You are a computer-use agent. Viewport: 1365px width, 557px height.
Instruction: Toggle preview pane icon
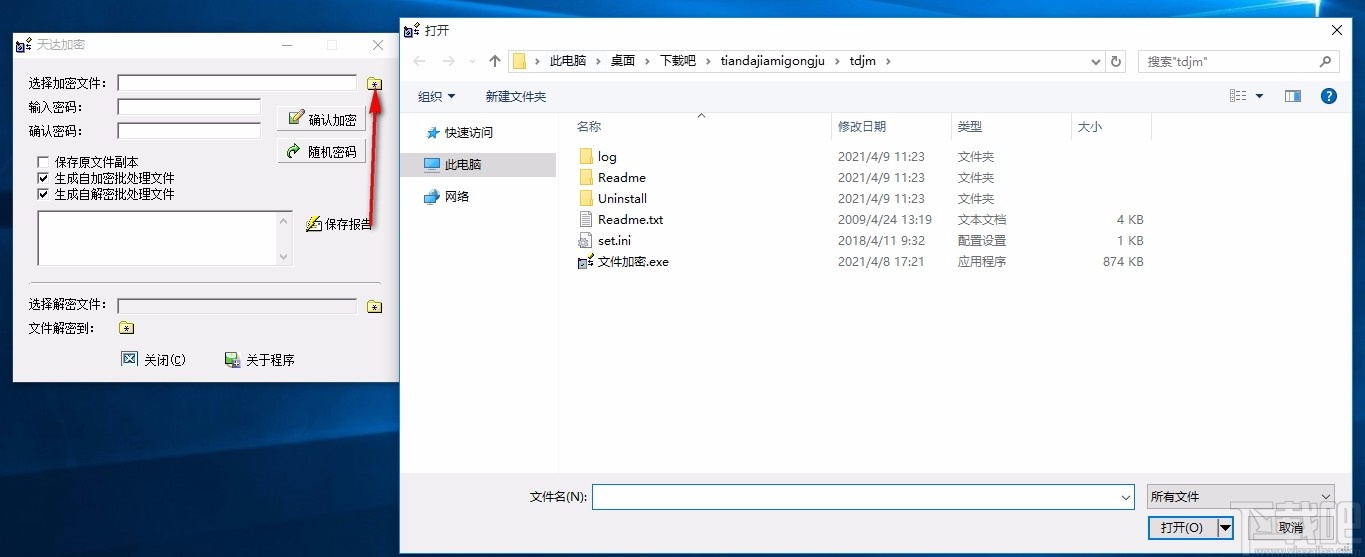coord(1293,96)
